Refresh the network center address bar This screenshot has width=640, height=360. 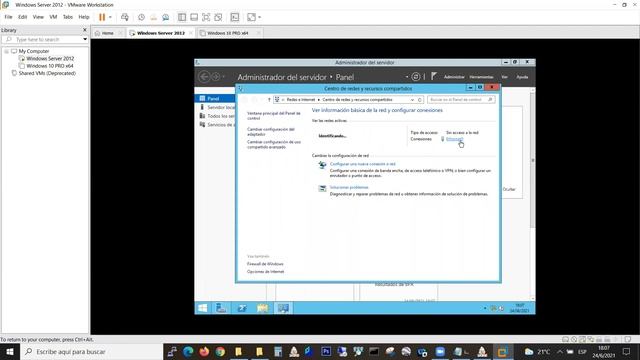click(x=420, y=100)
